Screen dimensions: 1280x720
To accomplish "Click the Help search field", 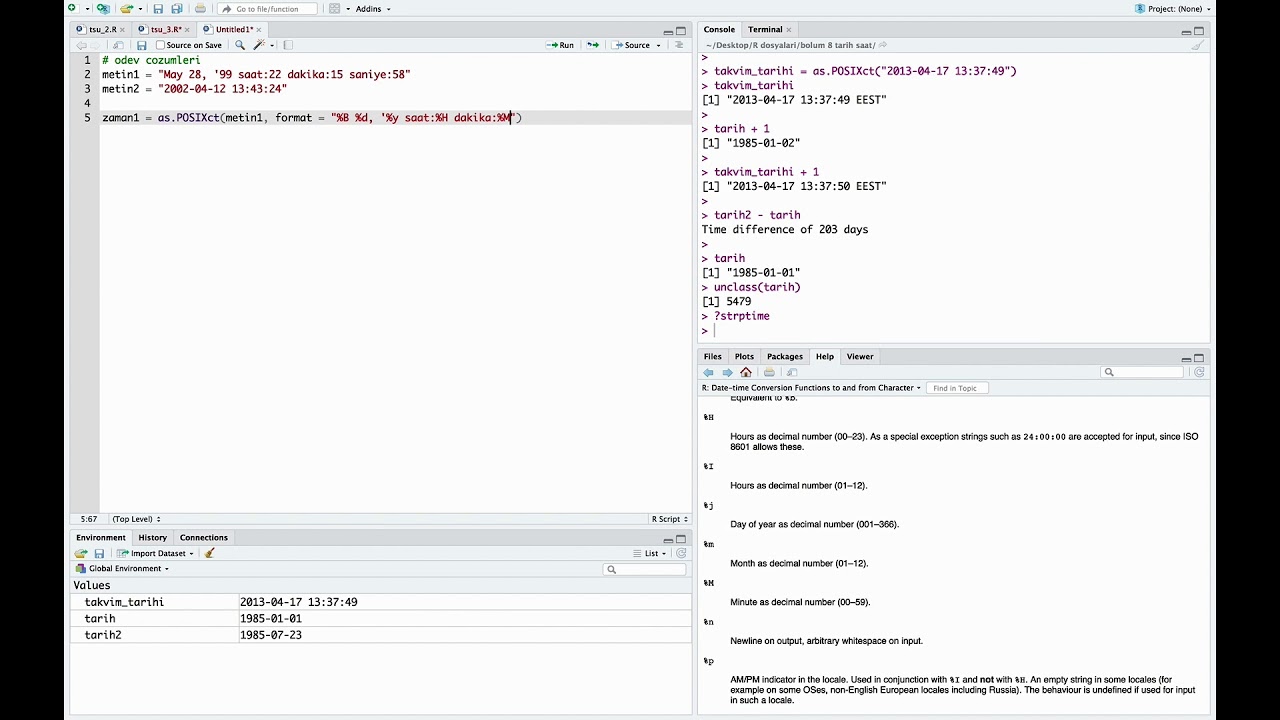I will [1143, 373].
